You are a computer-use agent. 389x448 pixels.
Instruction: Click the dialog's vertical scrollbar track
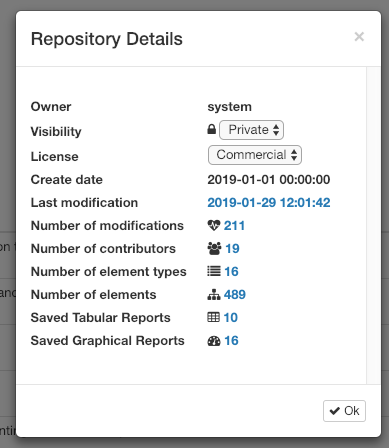coord(373,225)
